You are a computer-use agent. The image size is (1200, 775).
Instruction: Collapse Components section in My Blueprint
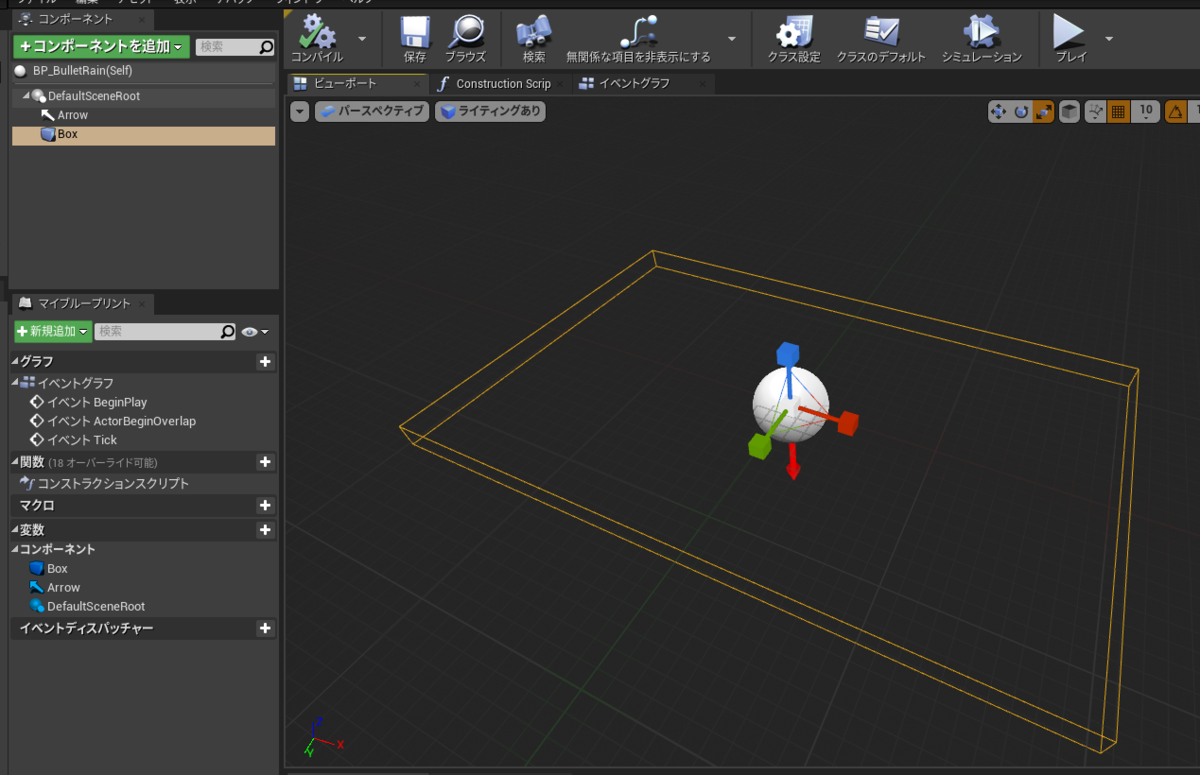pyautogui.click(x=15, y=549)
